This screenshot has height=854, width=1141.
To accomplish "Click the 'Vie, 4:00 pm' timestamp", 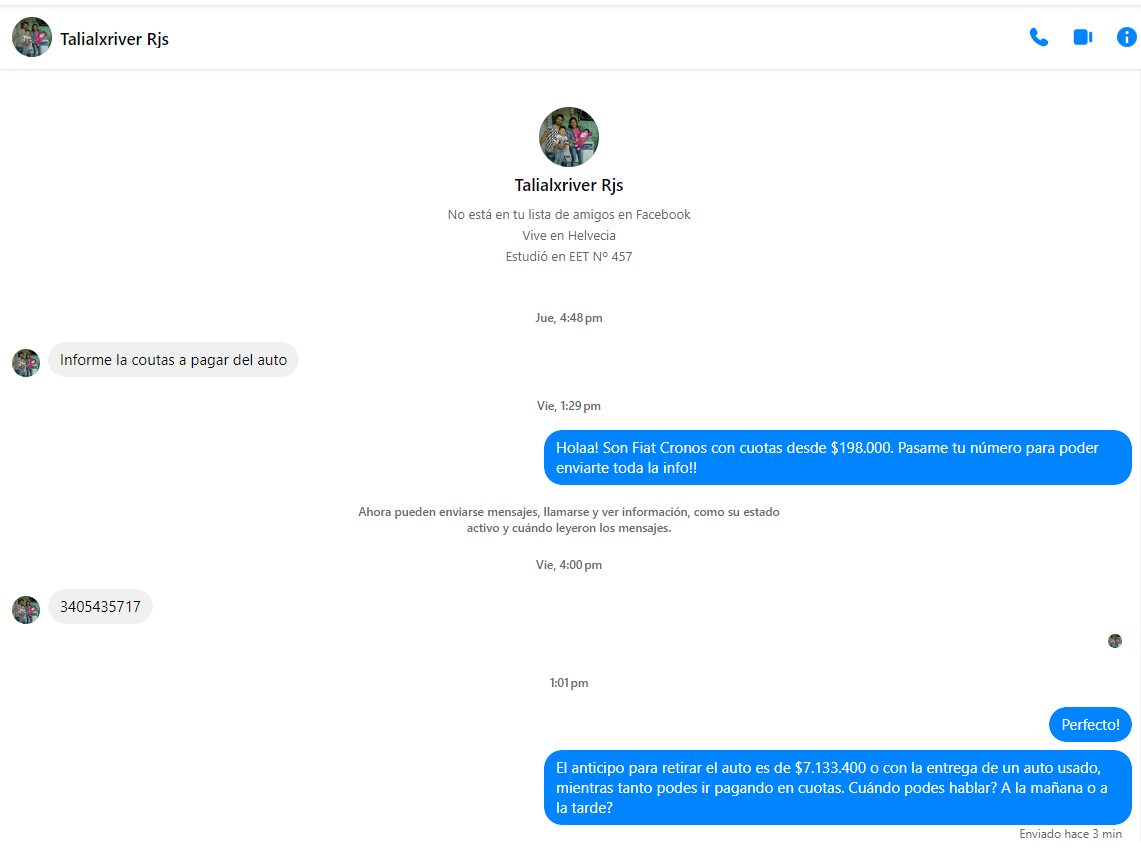I will (x=569, y=565).
